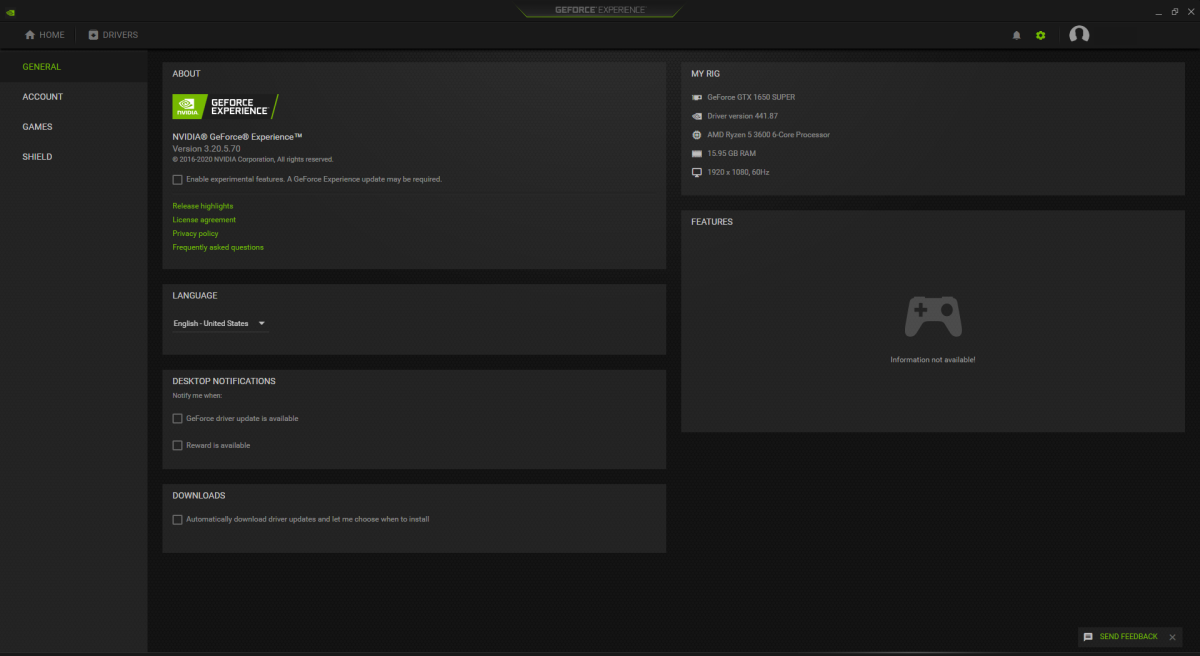The image size is (1200, 656).
Task: Click the GEFORCE EXPERIENCE title banner
Action: 600,10
